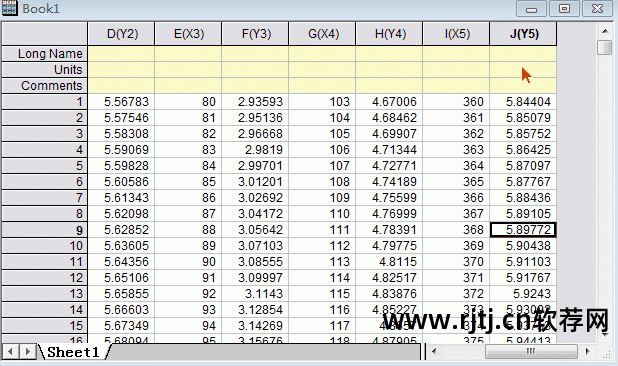This screenshot has width=618, height=366.
Task: Click cell with value 5.65106
Action: point(121,278)
